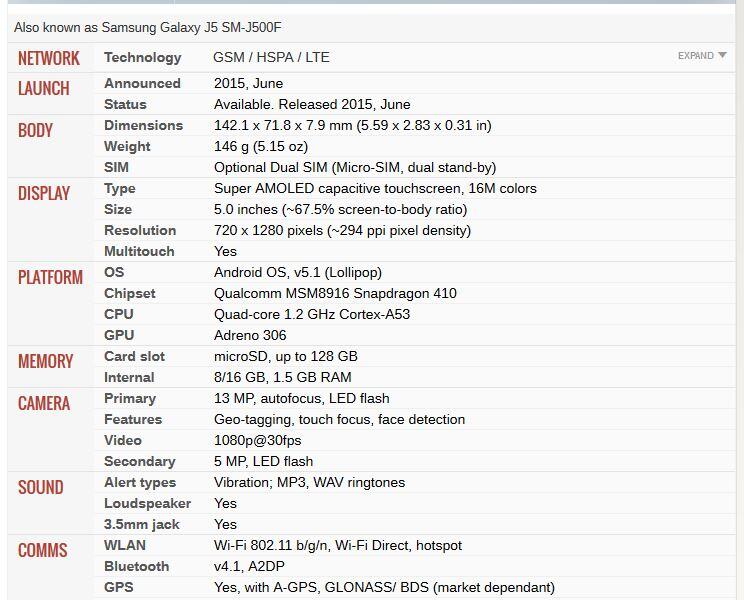Click the Video spec label
744x600 pixels.
point(123,440)
